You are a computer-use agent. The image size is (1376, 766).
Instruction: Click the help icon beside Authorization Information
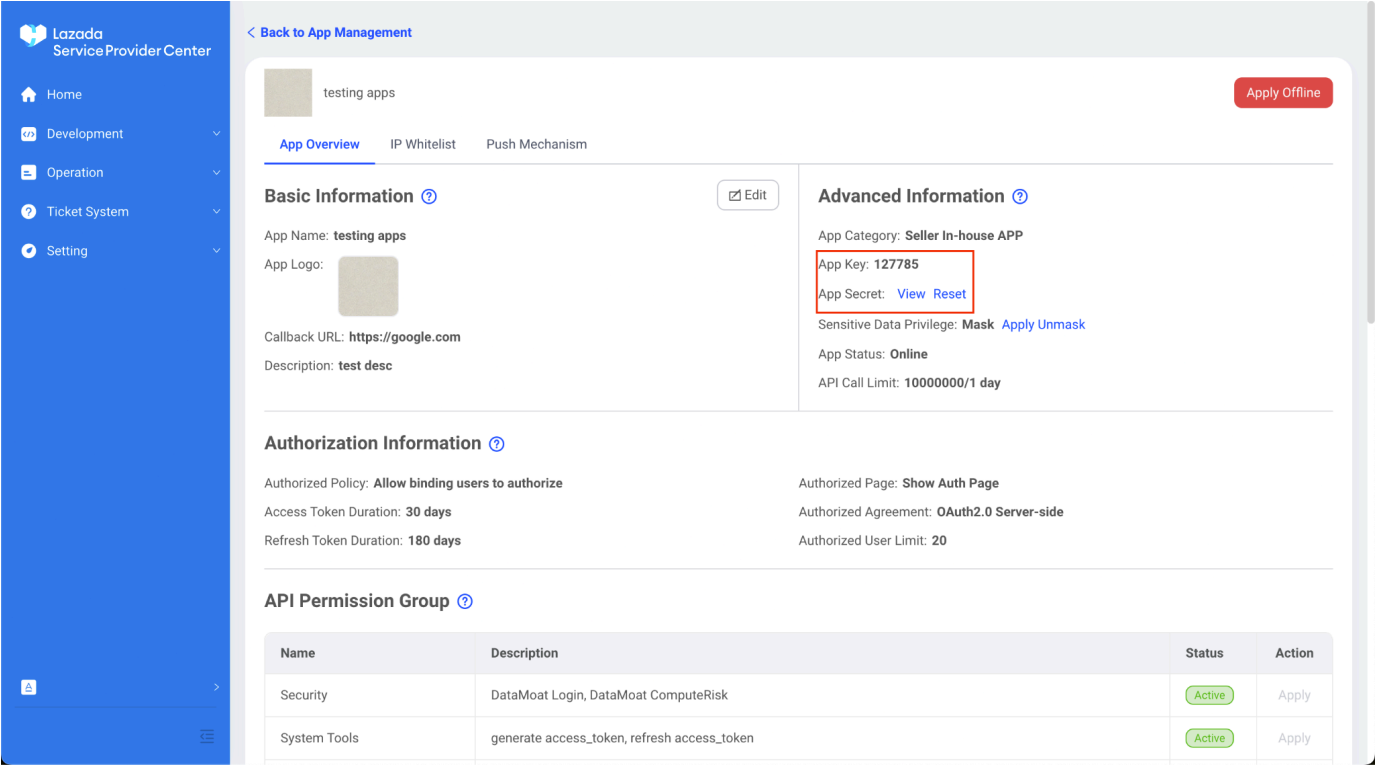pyautogui.click(x=497, y=444)
